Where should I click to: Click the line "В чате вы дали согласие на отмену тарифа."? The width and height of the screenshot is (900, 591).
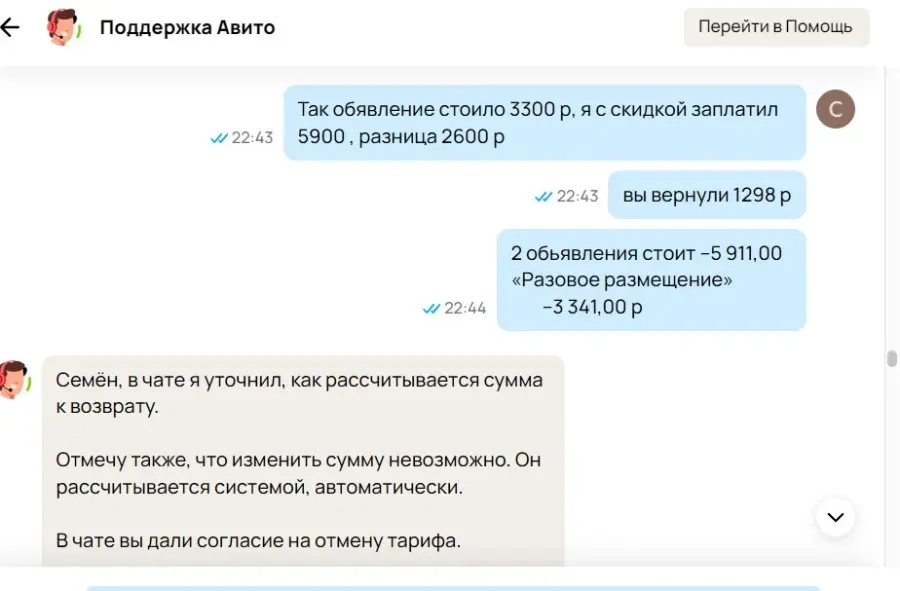(x=258, y=541)
